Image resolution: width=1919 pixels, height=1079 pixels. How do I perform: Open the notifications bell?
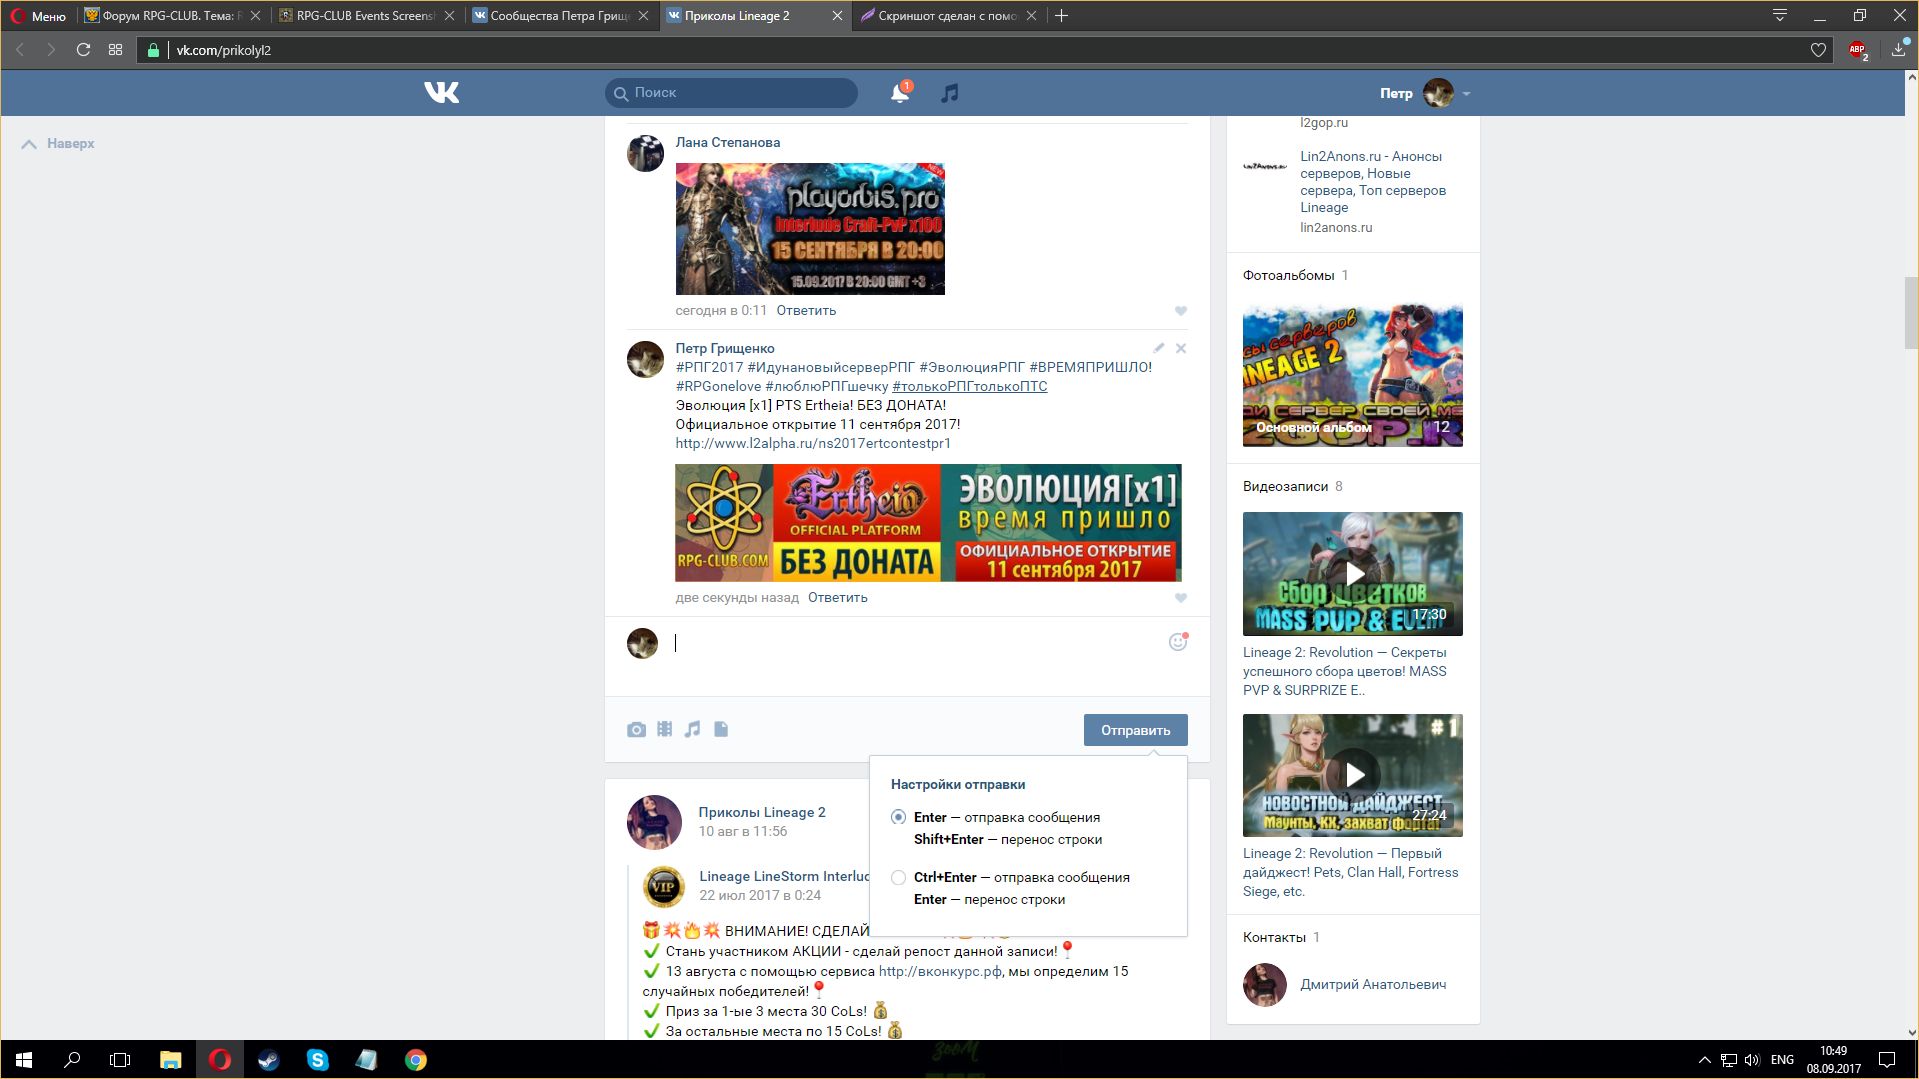[x=900, y=93]
